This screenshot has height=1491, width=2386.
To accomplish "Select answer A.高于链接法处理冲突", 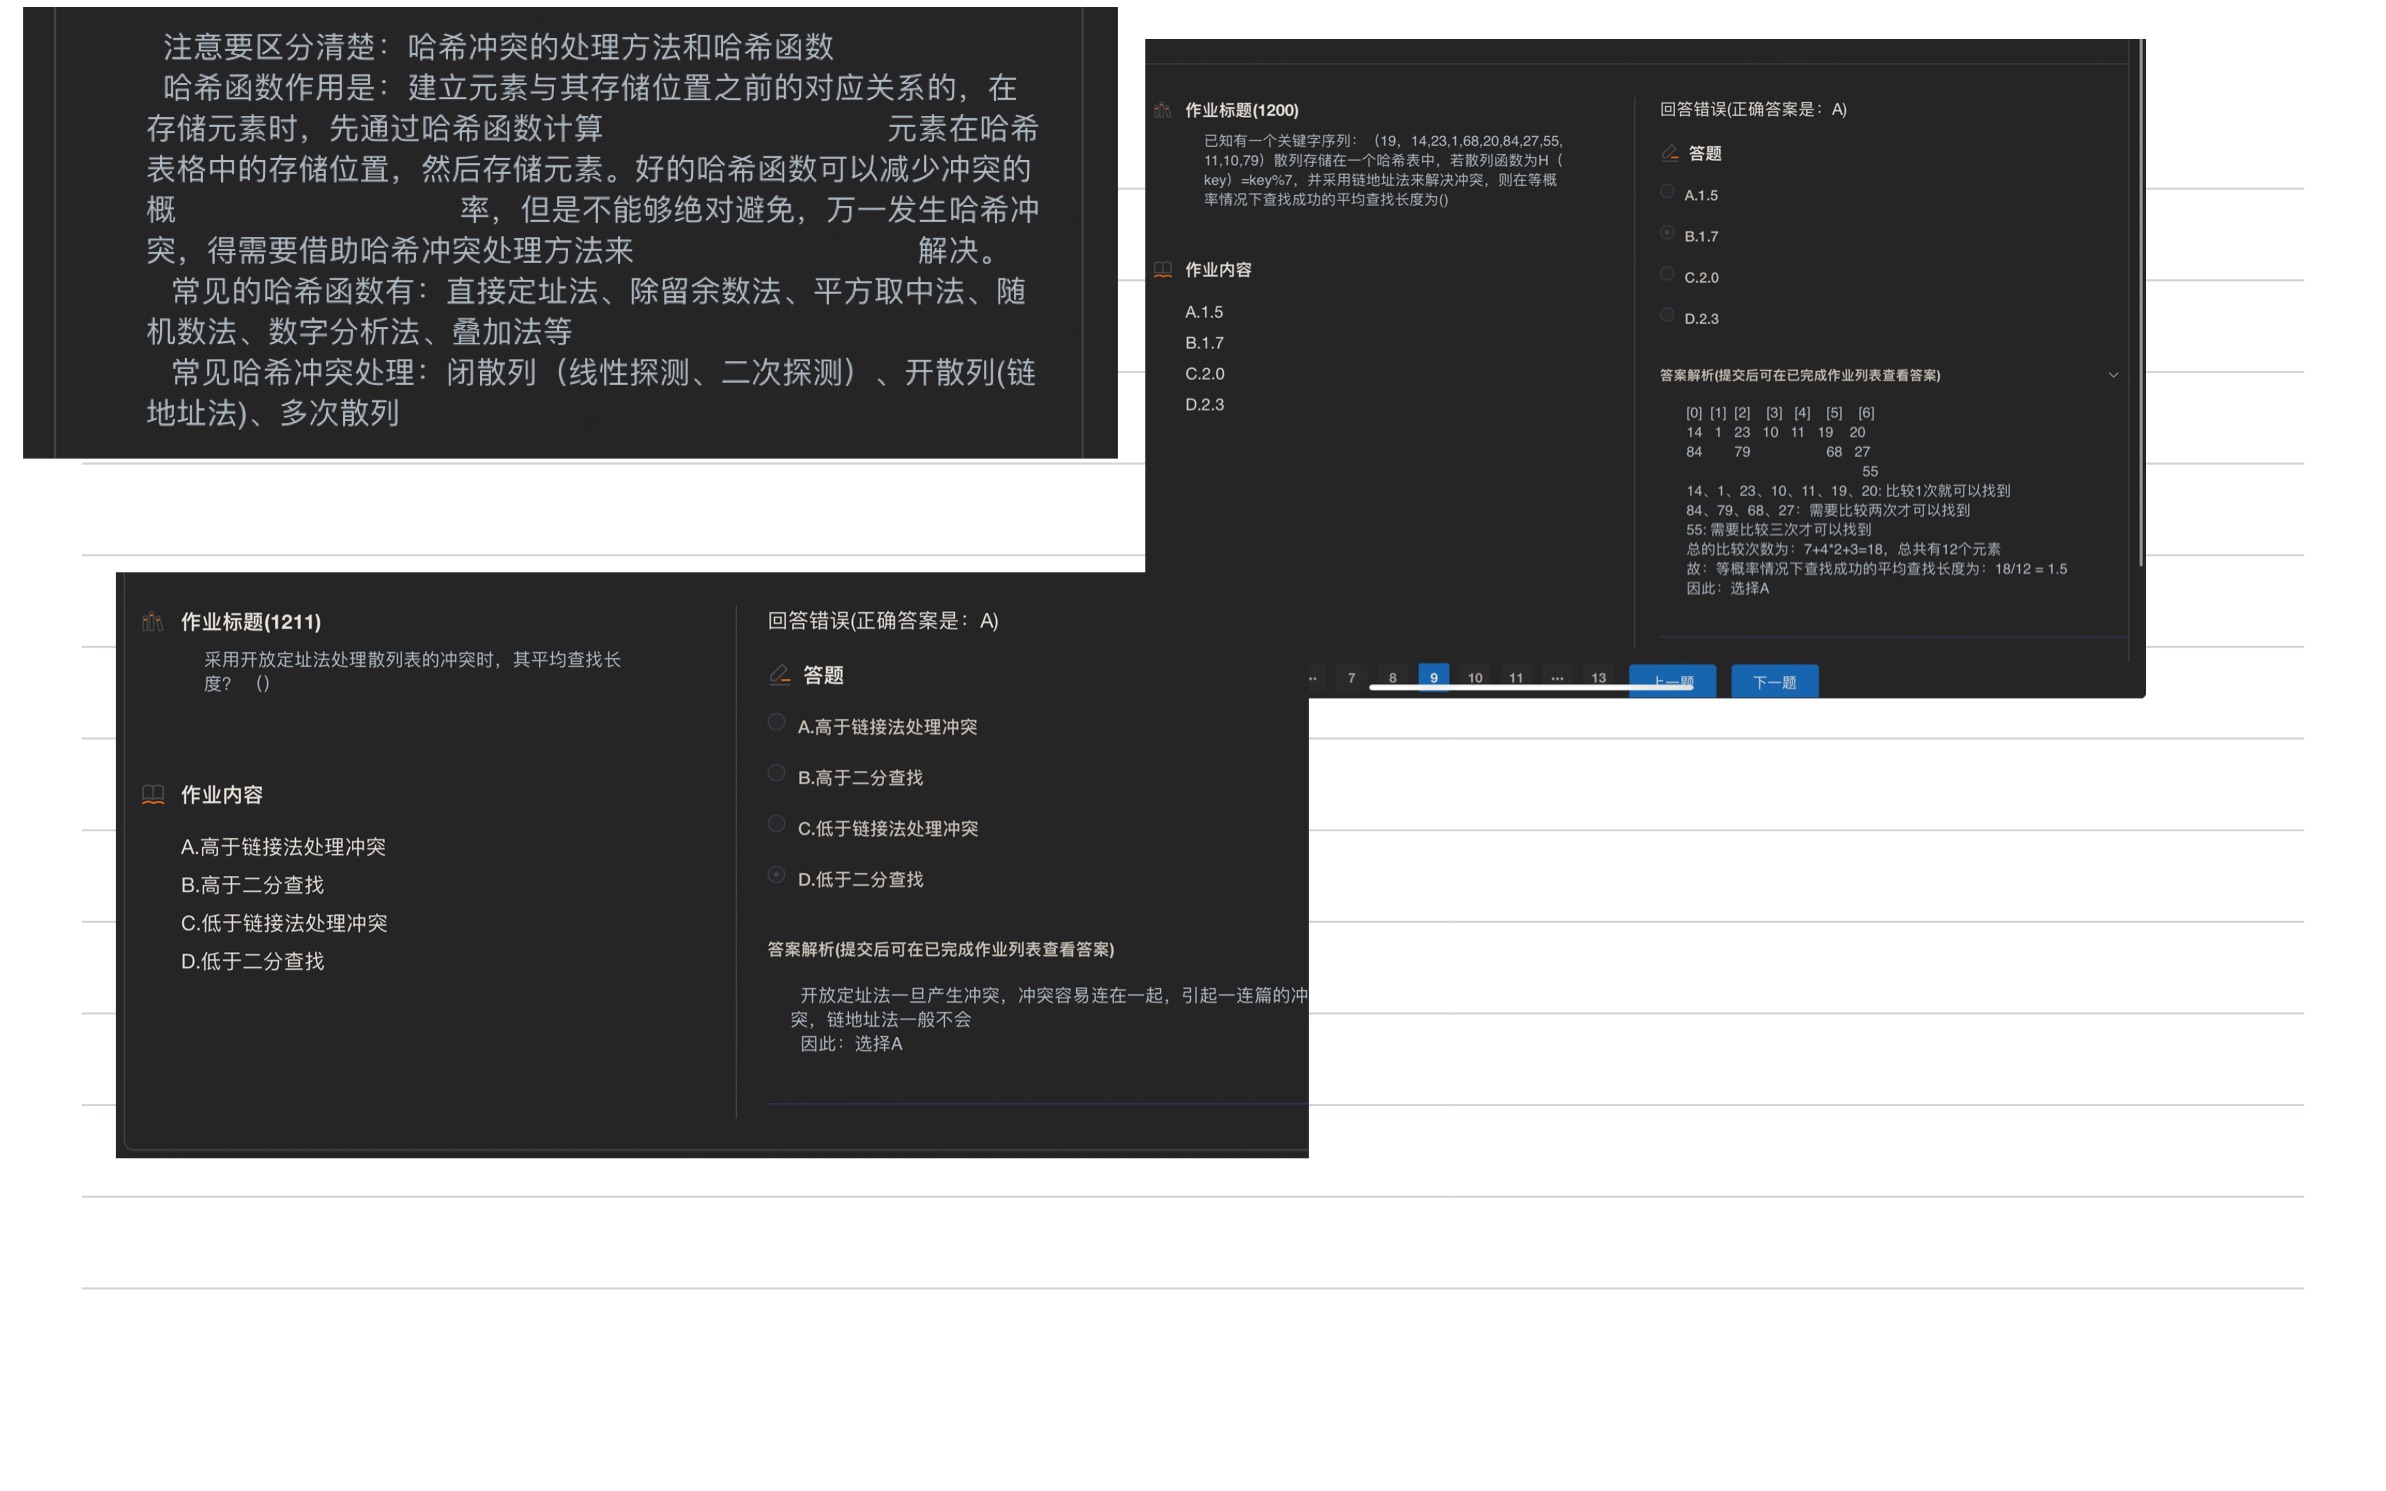I will [776, 723].
